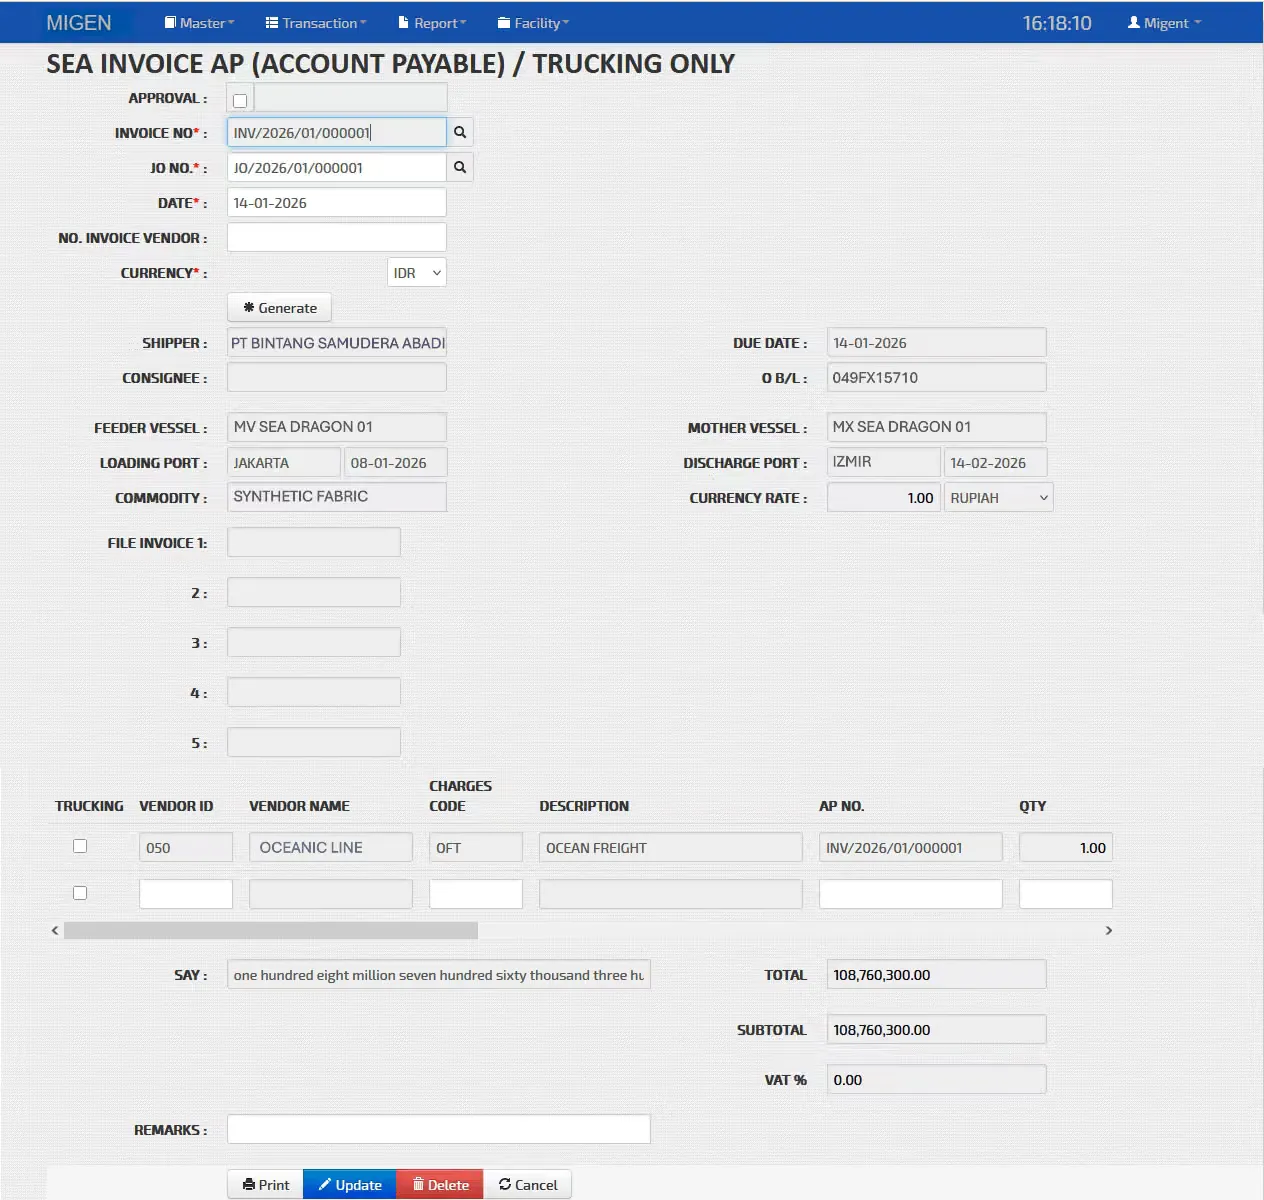The height and width of the screenshot is (1200, 1264).
Task: Open the Master menu
Action: (199, 23)
